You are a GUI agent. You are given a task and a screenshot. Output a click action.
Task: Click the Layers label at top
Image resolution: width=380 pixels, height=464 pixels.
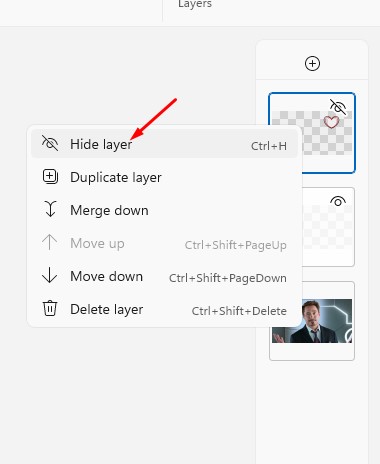point(195,4)
